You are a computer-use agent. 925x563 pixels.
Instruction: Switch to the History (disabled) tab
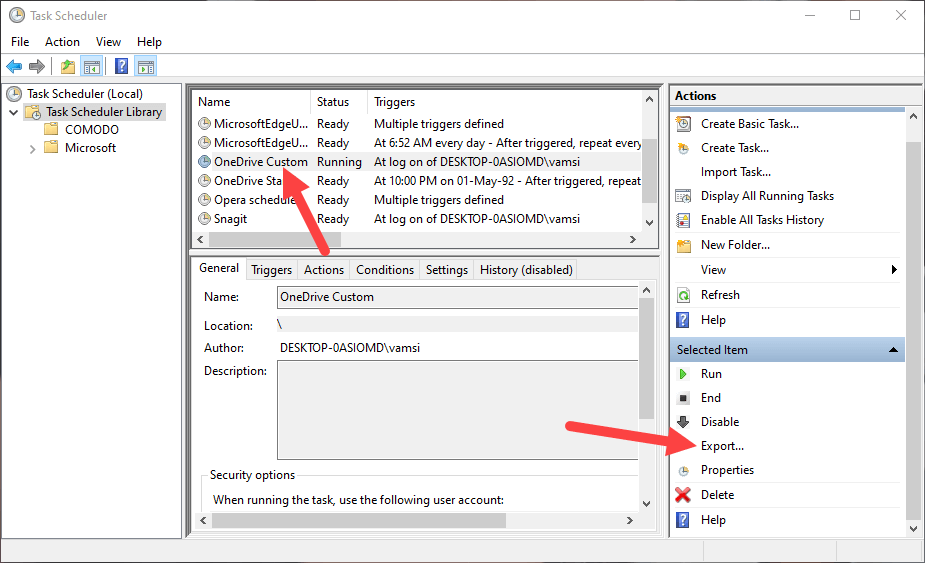pos(526,270)
